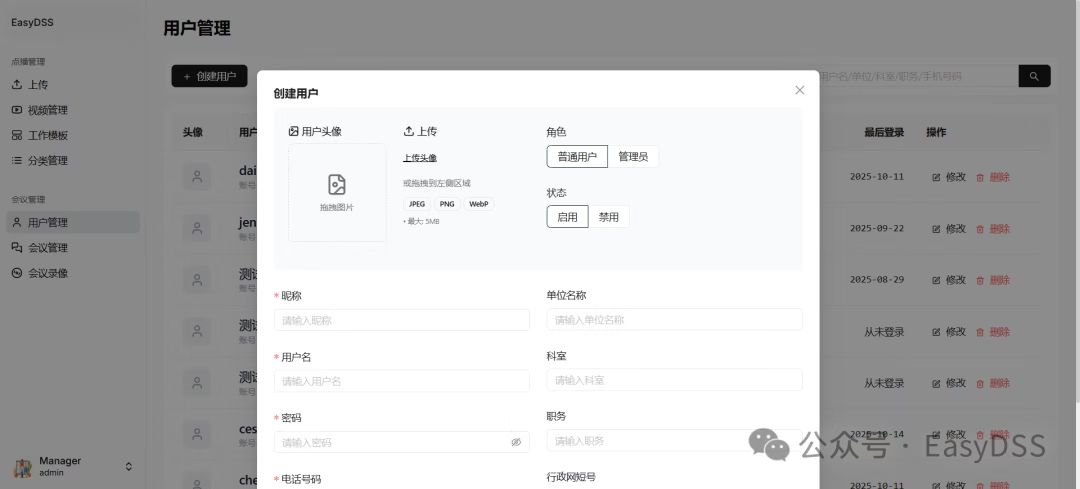Click the ces user avatar icon
The height and width of the screenshot is (489, 1080).
click(197, 435)
